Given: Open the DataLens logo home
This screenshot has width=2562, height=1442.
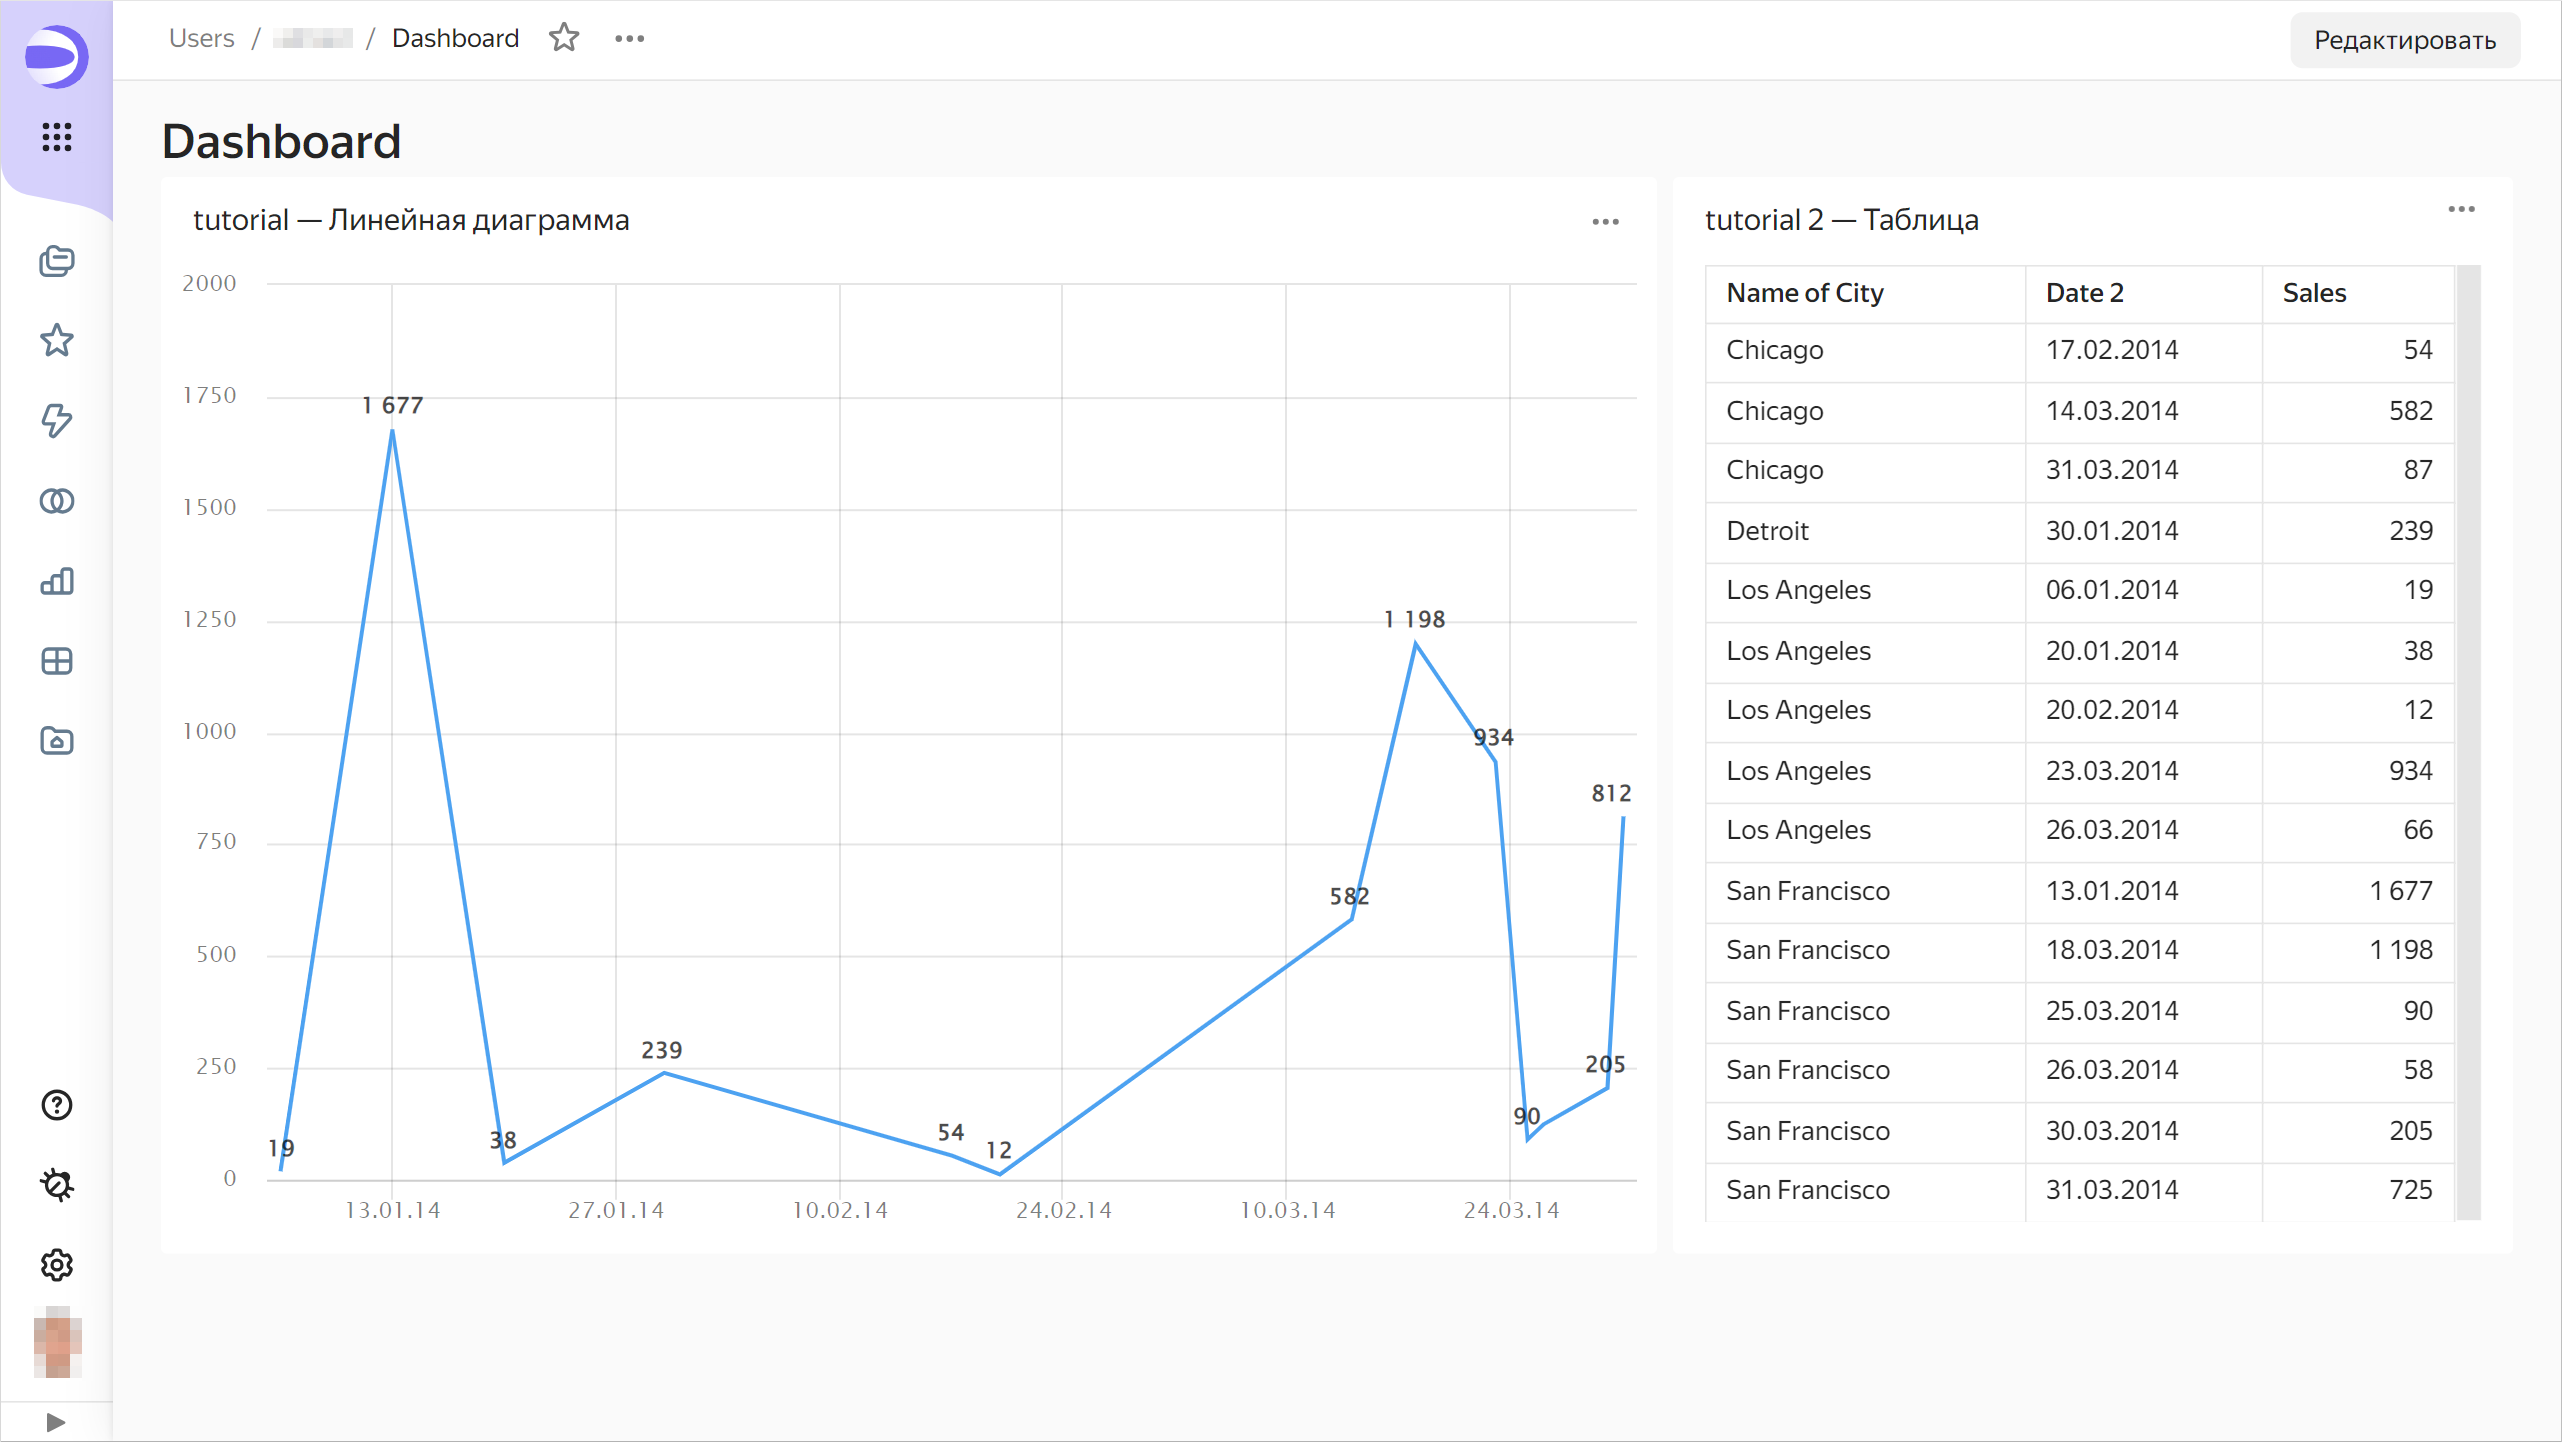Looking at the screenshot, I should pos(56,57).
